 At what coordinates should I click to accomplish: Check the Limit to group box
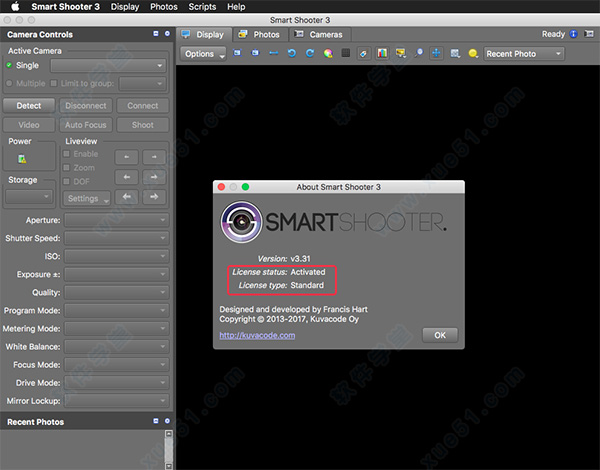[54, 83]
